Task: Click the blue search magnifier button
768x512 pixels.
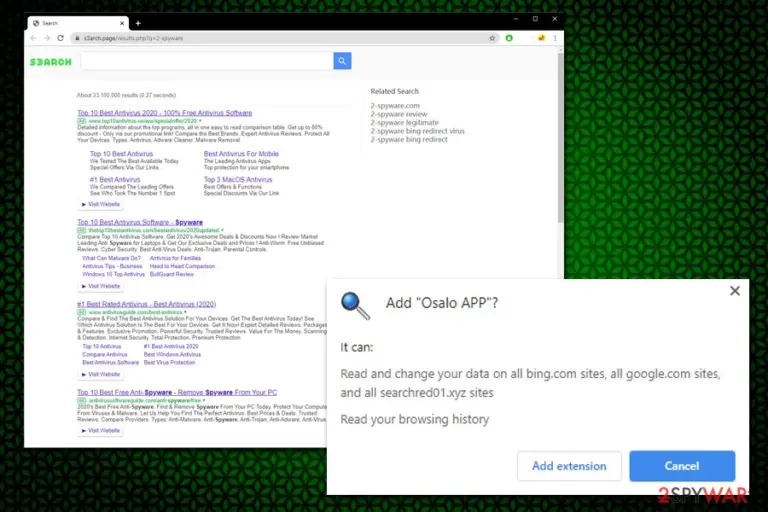Action: coord(342,61)
